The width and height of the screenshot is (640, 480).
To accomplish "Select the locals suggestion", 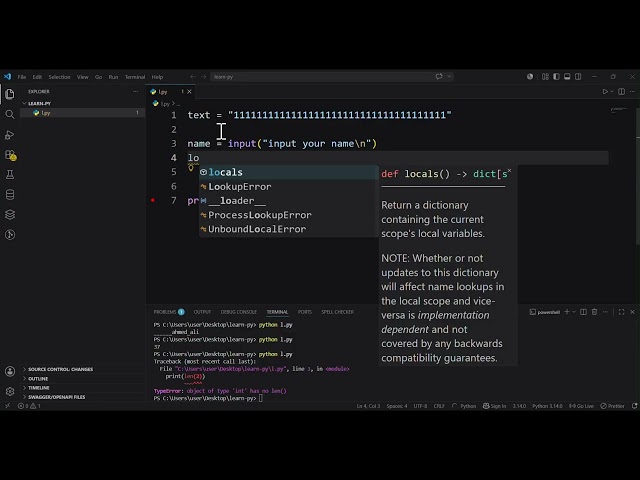I will [x=289, y=172].
